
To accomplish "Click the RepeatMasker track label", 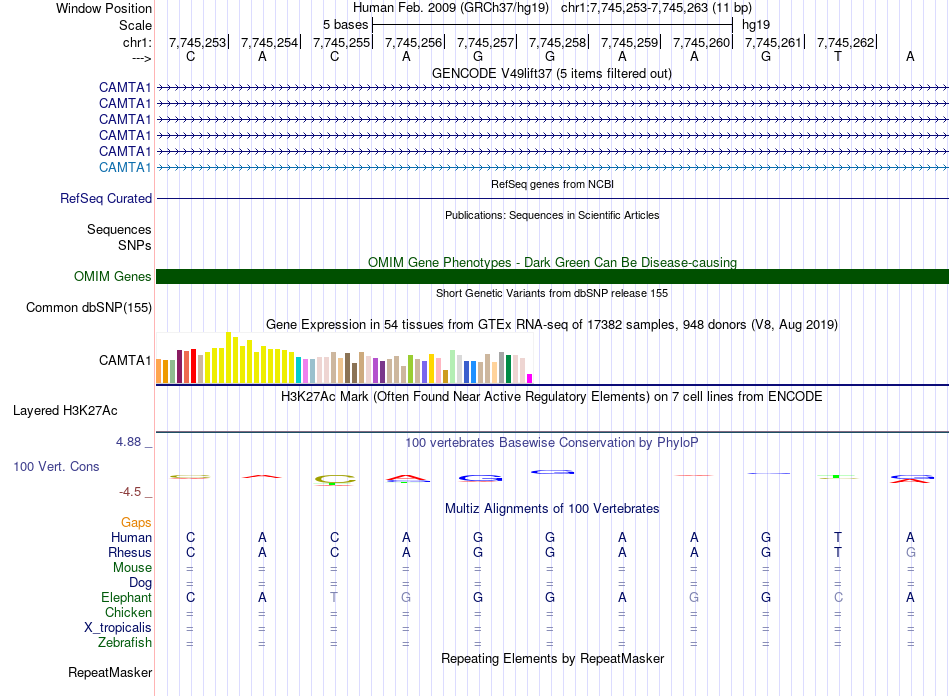I will [110, 672].
